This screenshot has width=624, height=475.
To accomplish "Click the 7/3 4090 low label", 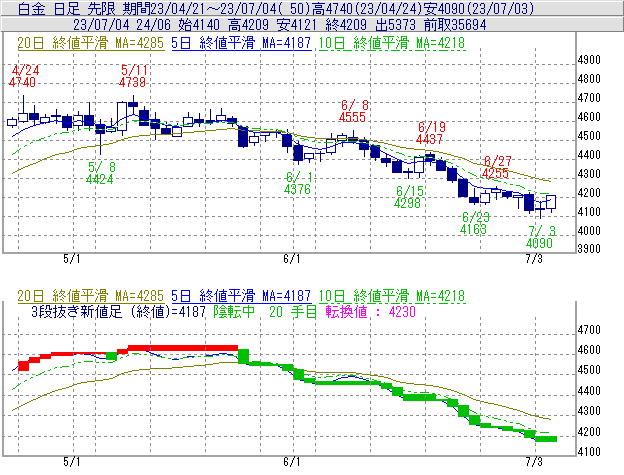I will [540, 237].
